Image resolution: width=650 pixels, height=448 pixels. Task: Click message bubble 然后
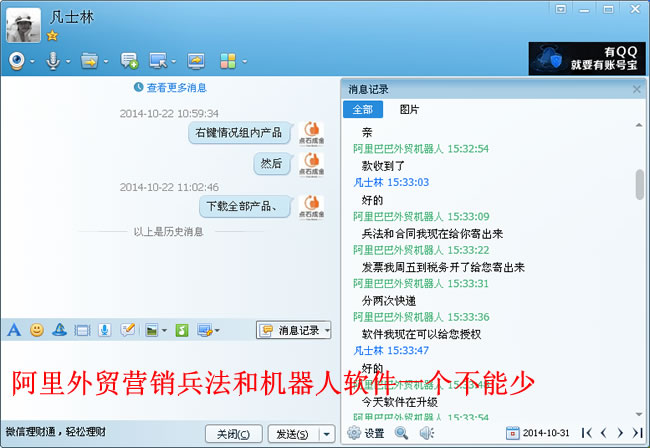[x=272, y=163]
